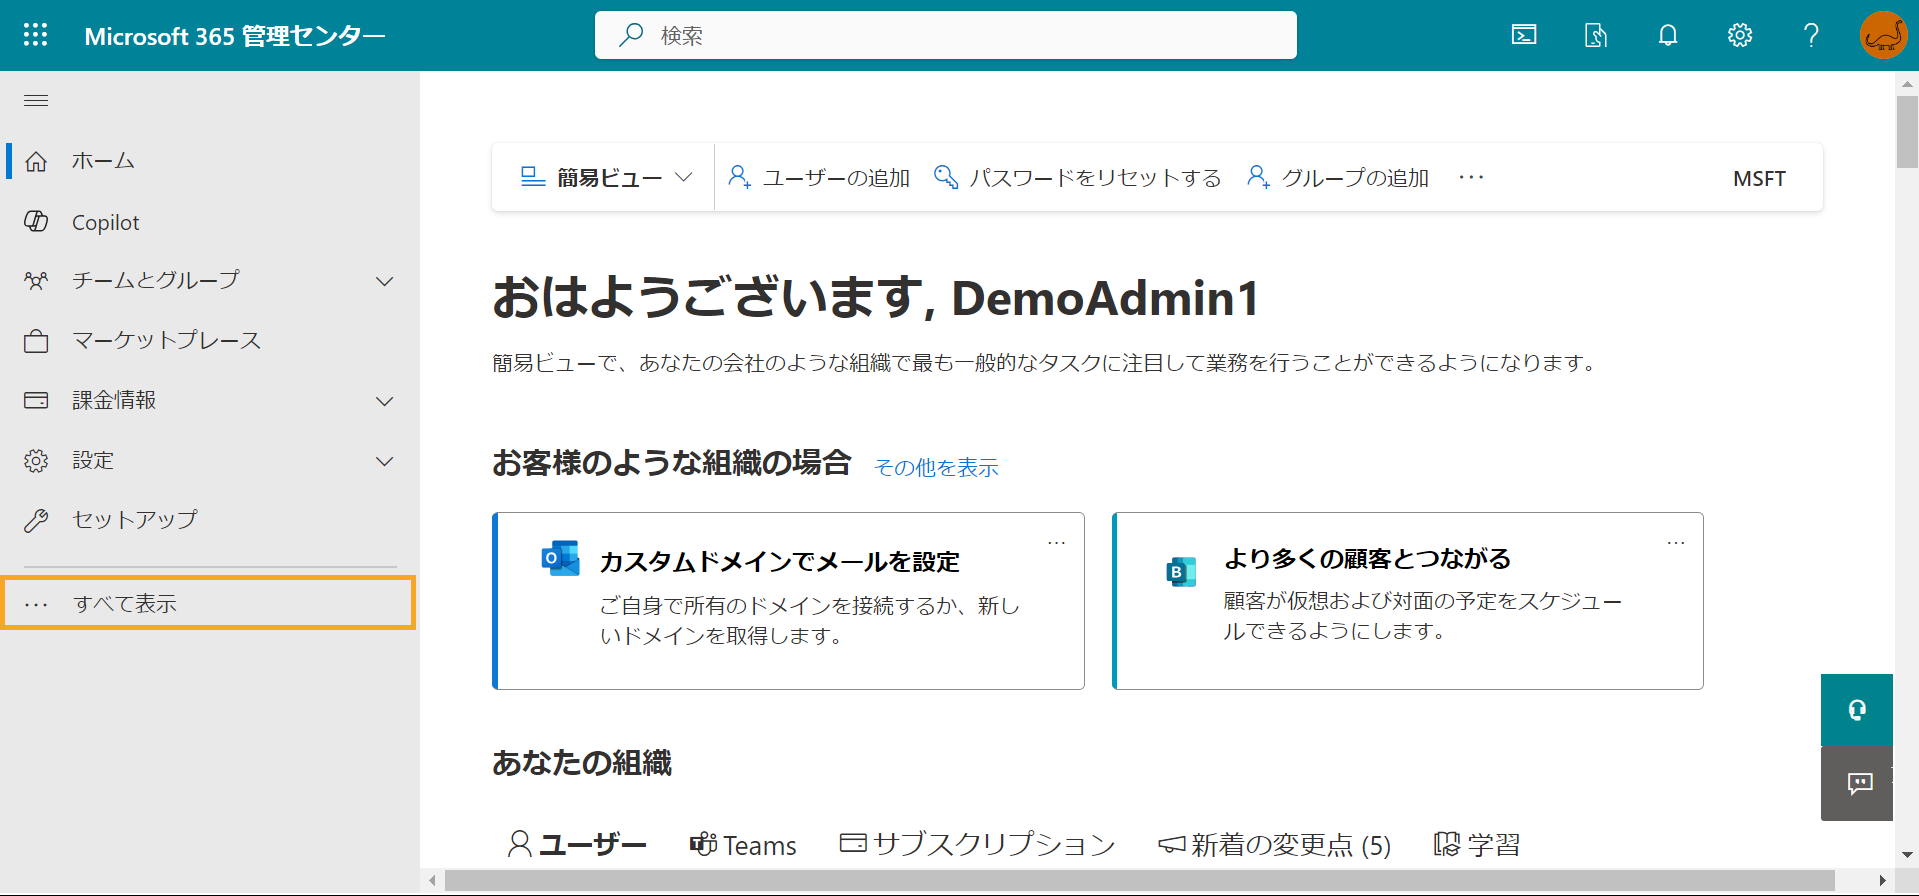Switch to 新着の変更点 (5) tab

pos(1274,845)
